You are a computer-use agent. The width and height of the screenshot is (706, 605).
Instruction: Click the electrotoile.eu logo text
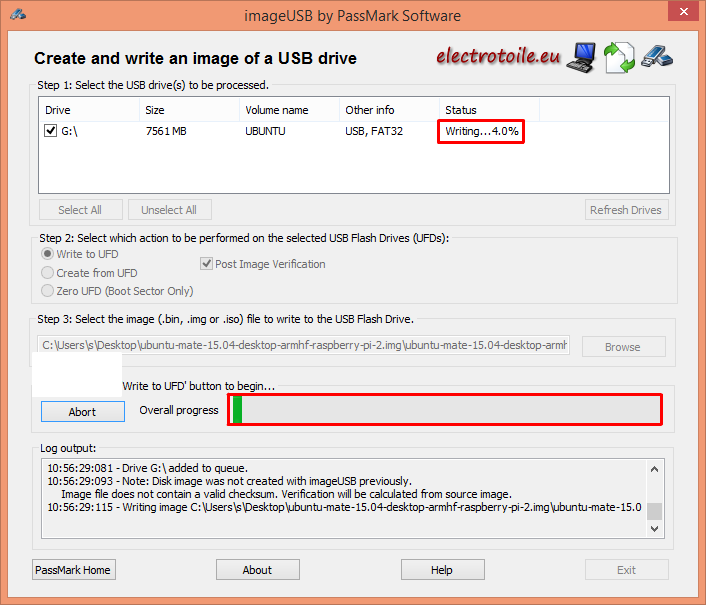click(x=498, y=56)
